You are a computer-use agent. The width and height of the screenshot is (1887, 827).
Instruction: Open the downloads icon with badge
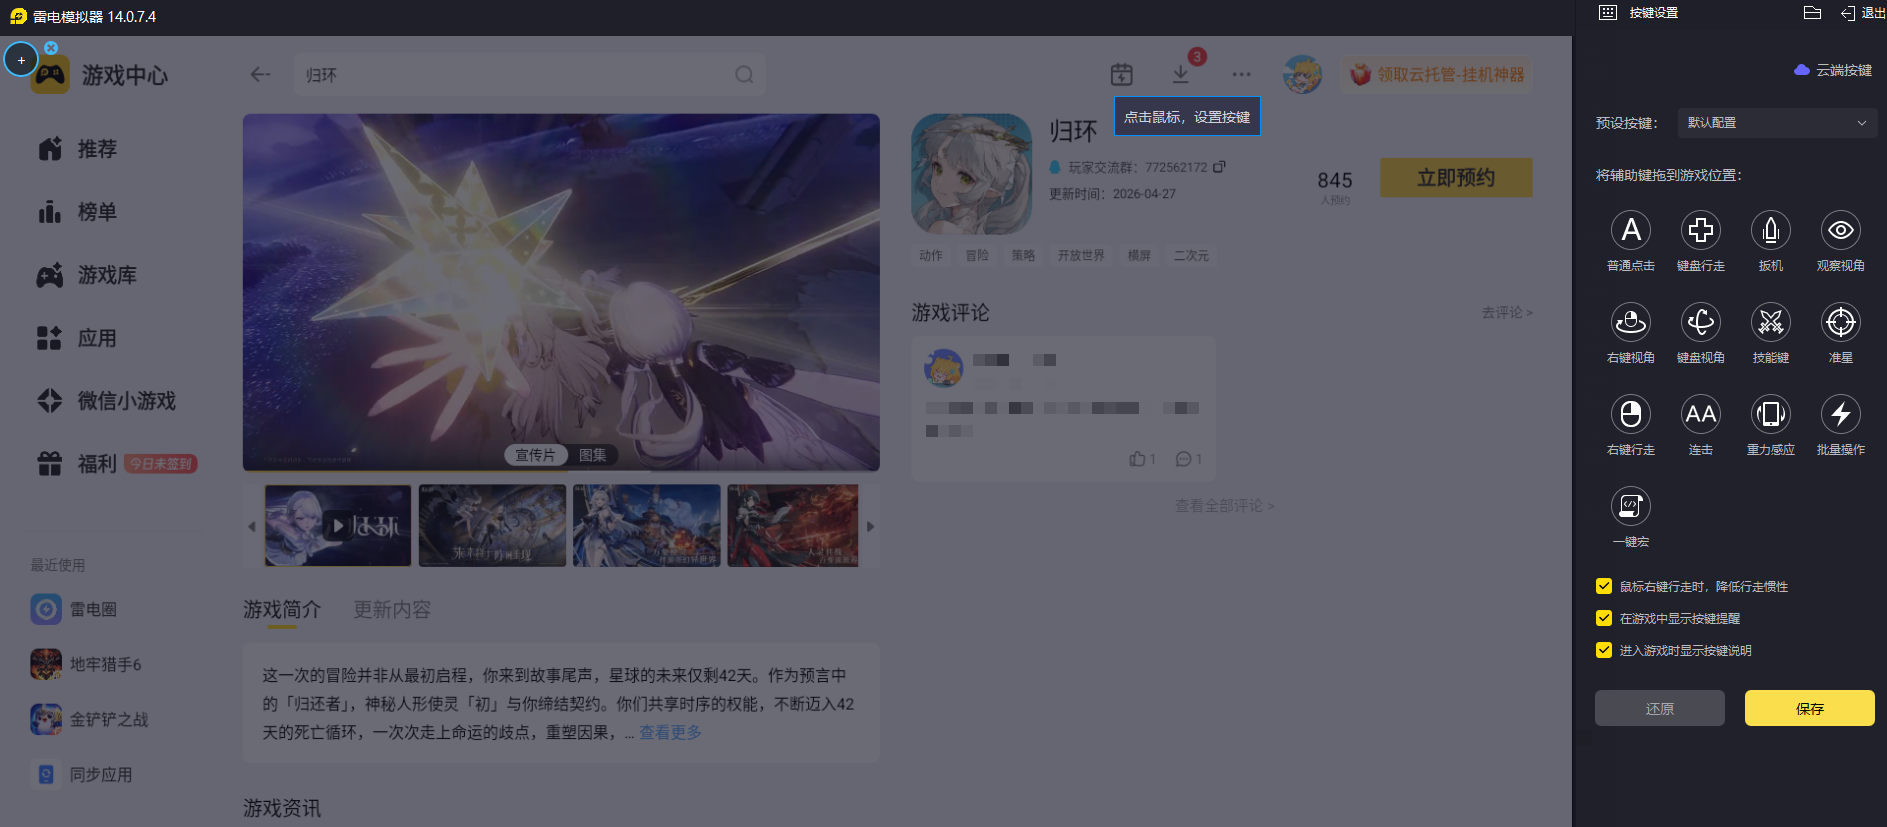pos(1181,74)
